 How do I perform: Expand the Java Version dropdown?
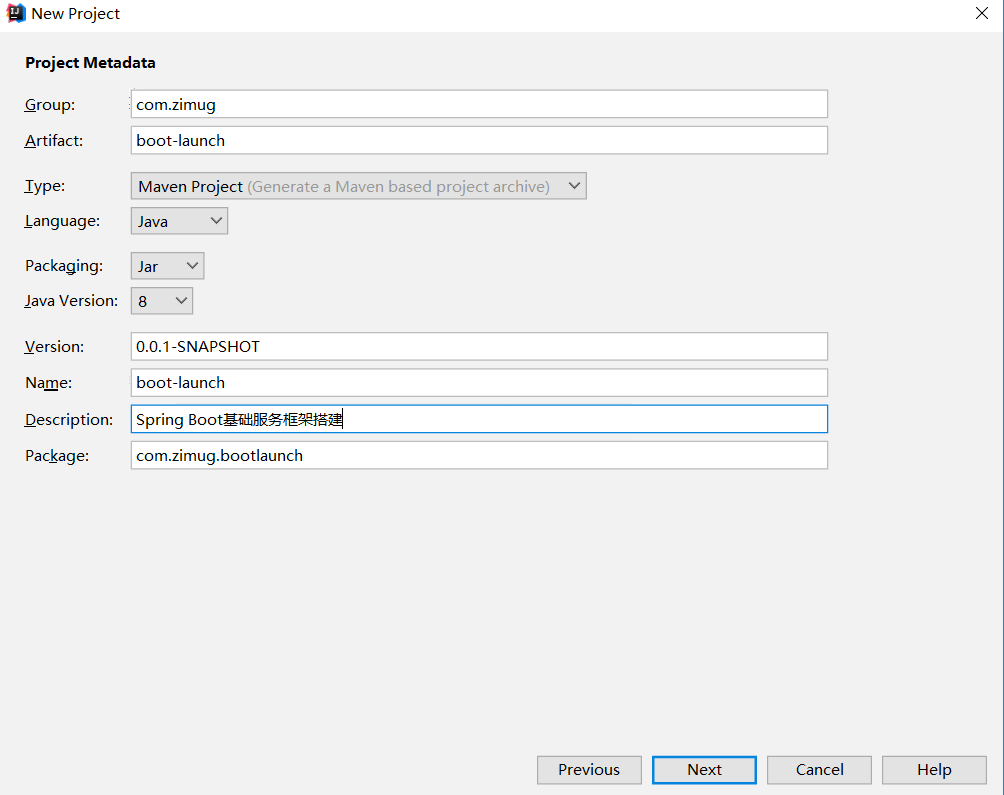(162, 301)
